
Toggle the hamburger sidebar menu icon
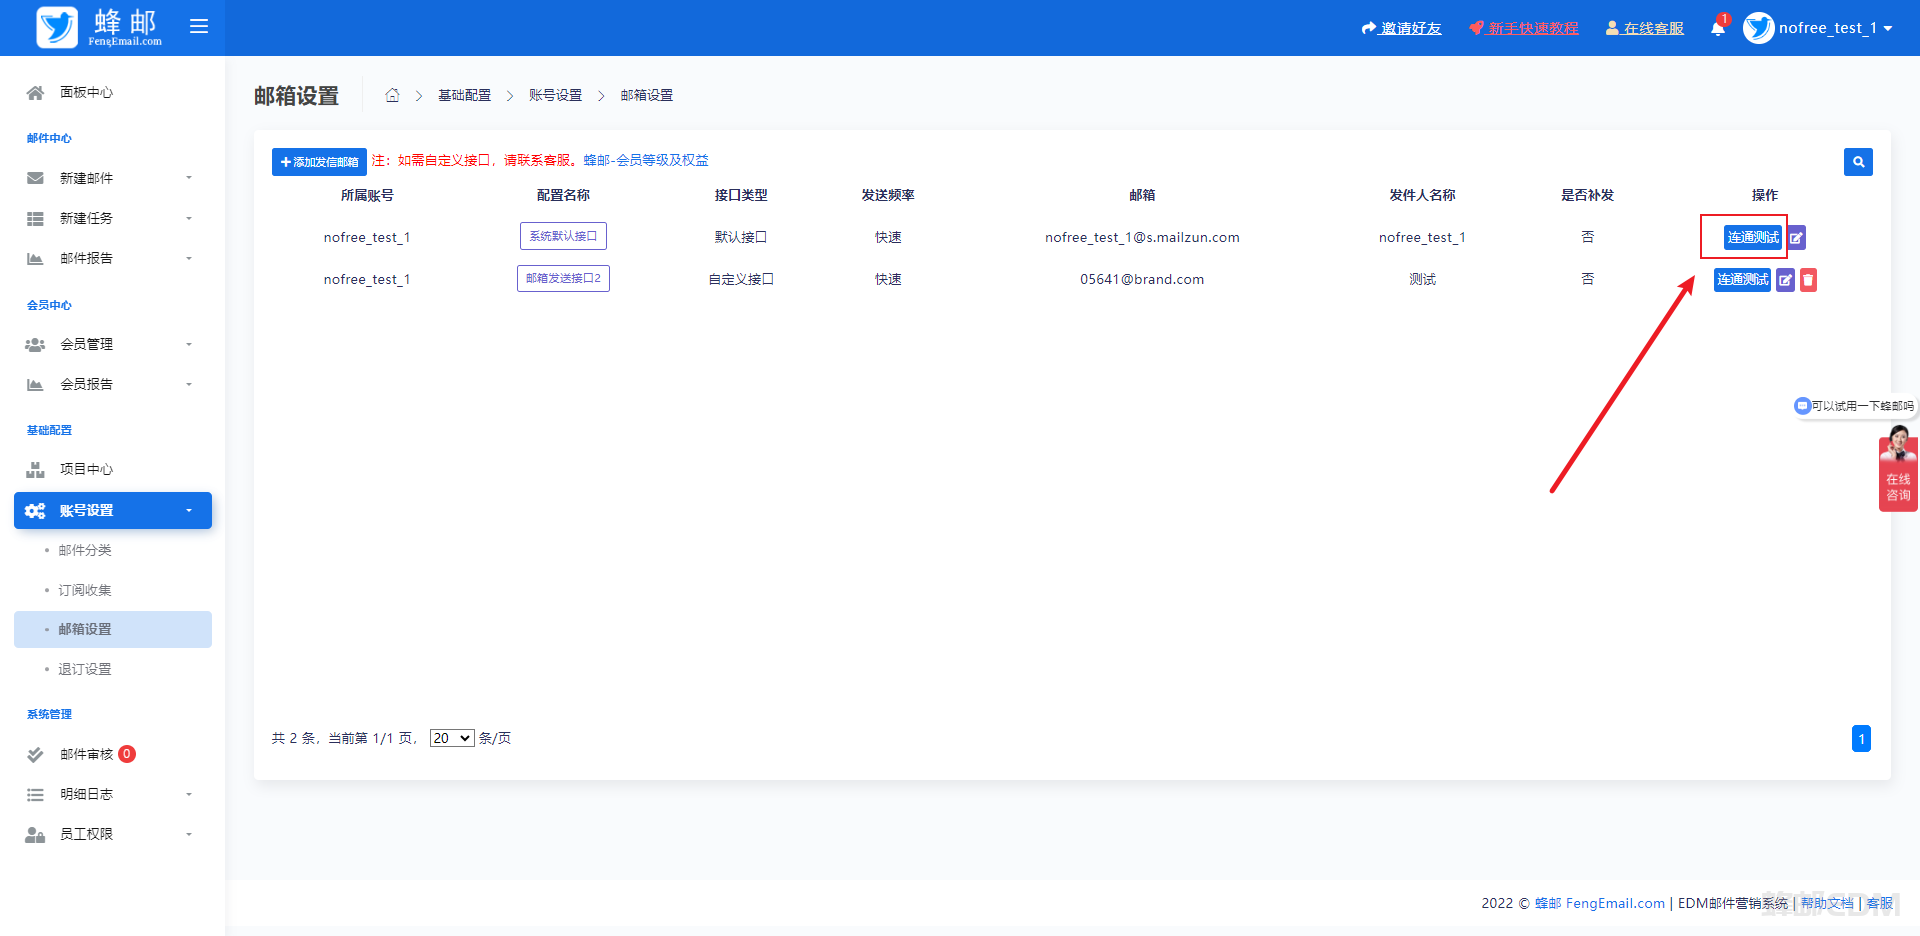coord(199,27)
